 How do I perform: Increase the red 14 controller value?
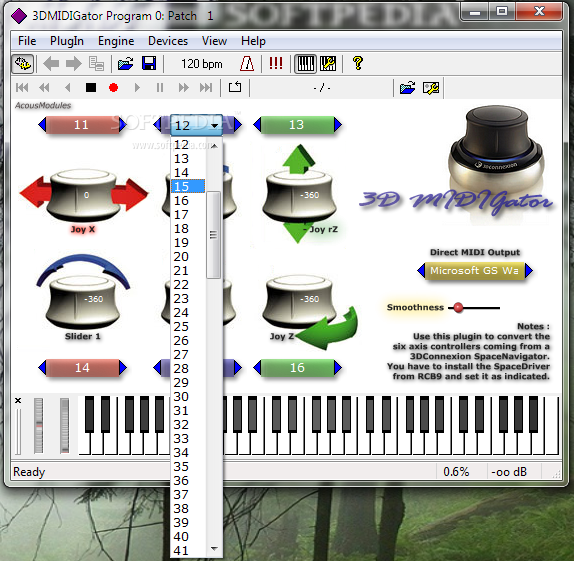pyautogui.click(x=123, y=367)
